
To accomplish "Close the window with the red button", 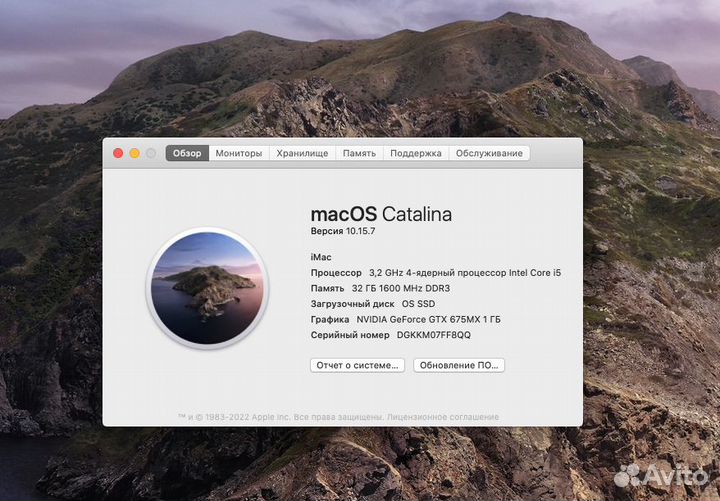I will [x=118, y=153].
